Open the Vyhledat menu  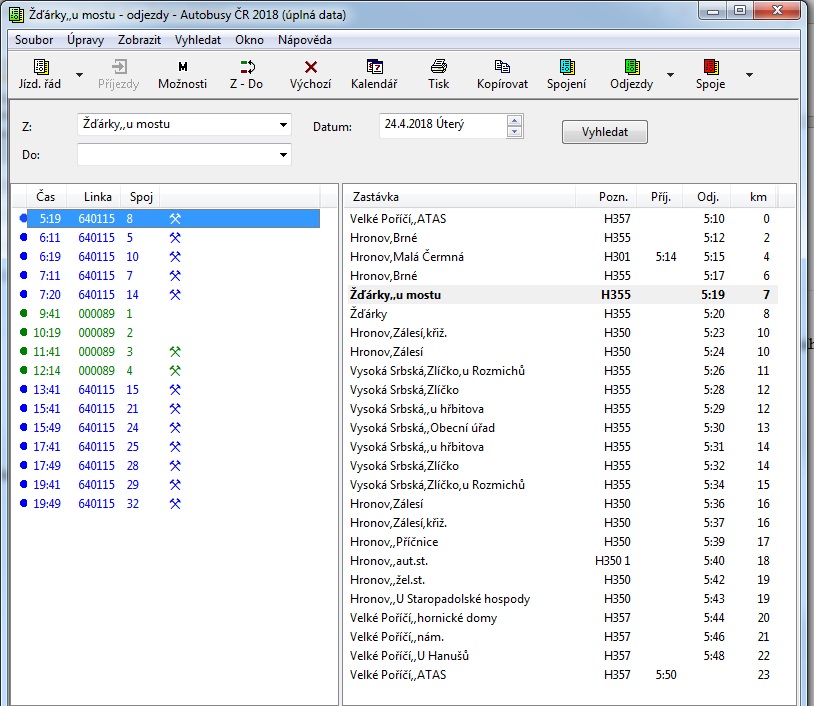[198, 40]
